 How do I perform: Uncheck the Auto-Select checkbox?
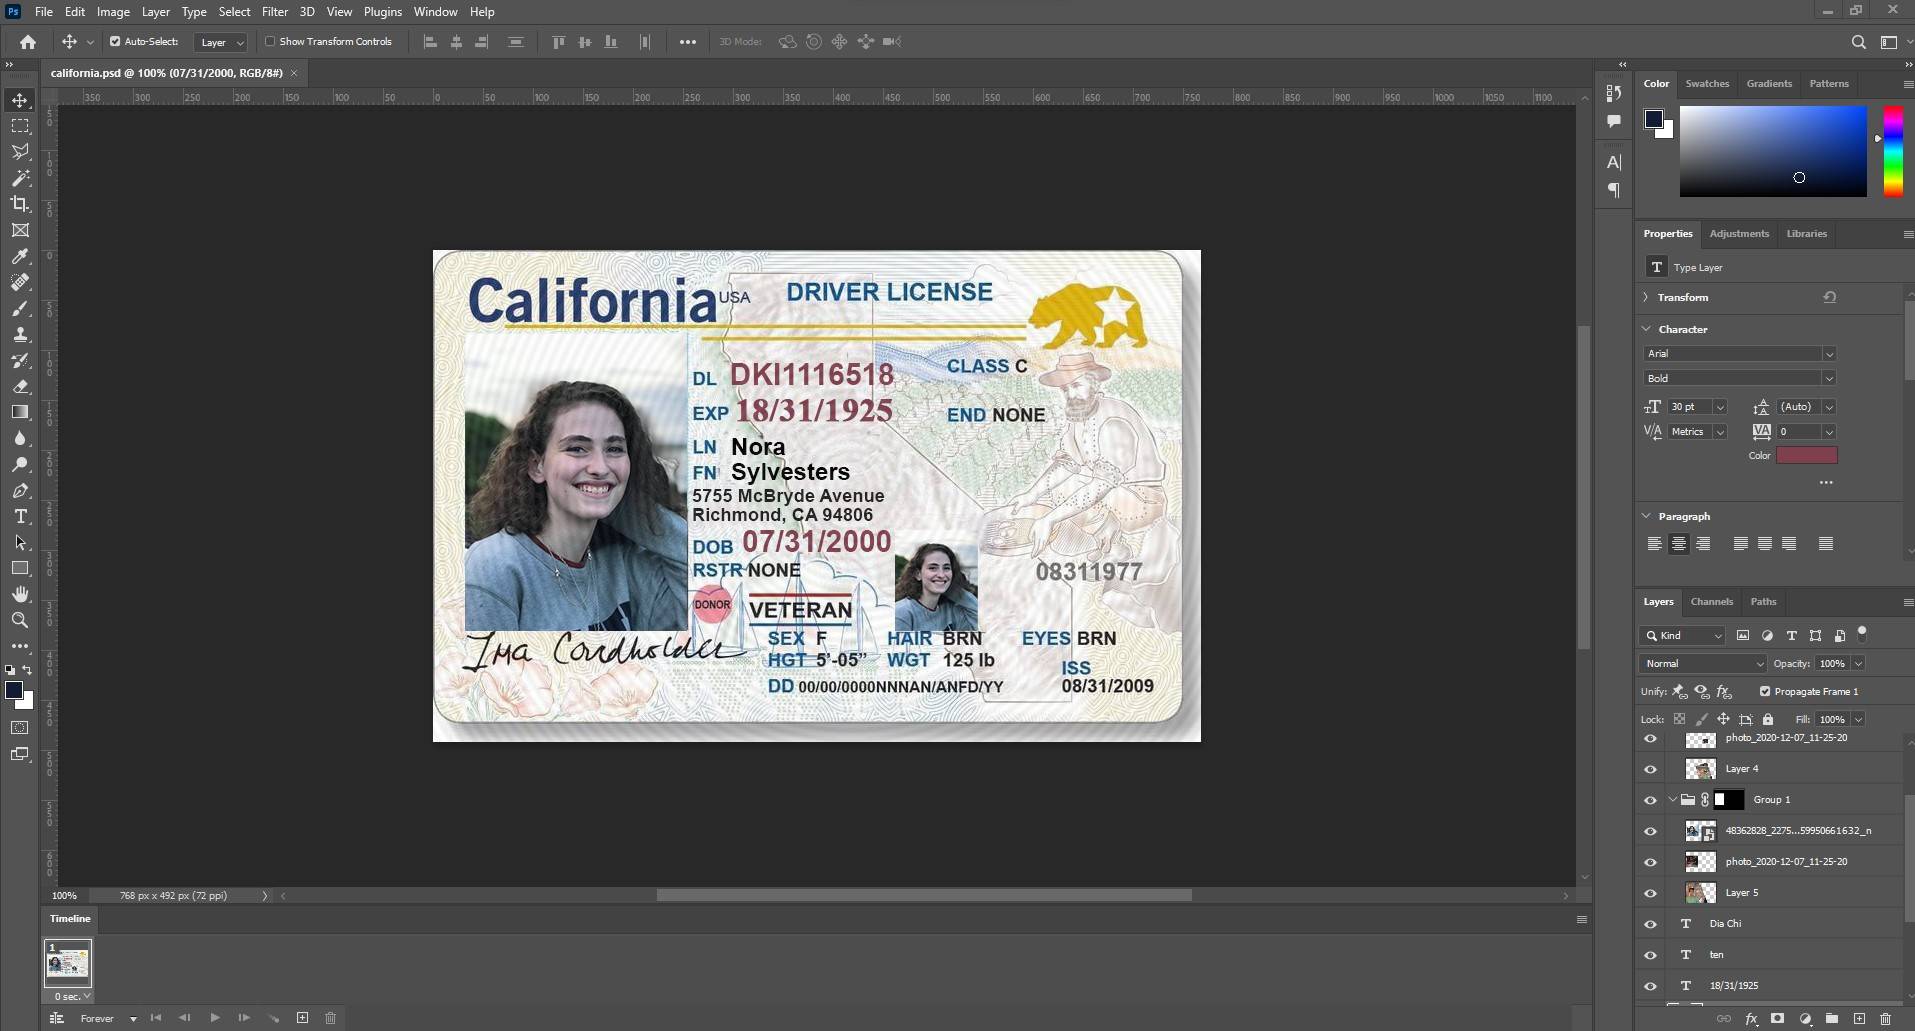115,42
